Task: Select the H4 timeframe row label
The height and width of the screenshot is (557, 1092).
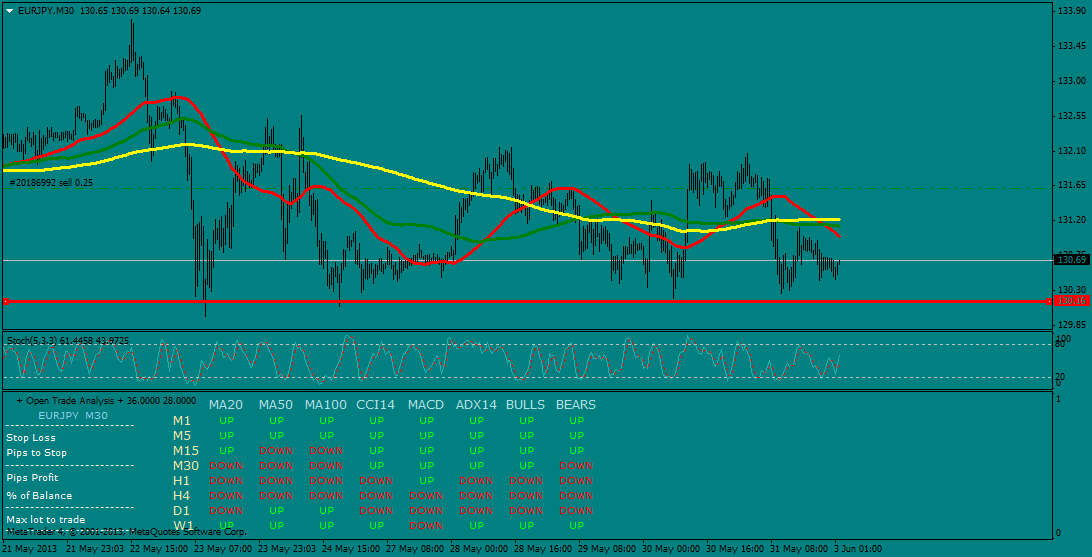Action: tap(181, 495)
